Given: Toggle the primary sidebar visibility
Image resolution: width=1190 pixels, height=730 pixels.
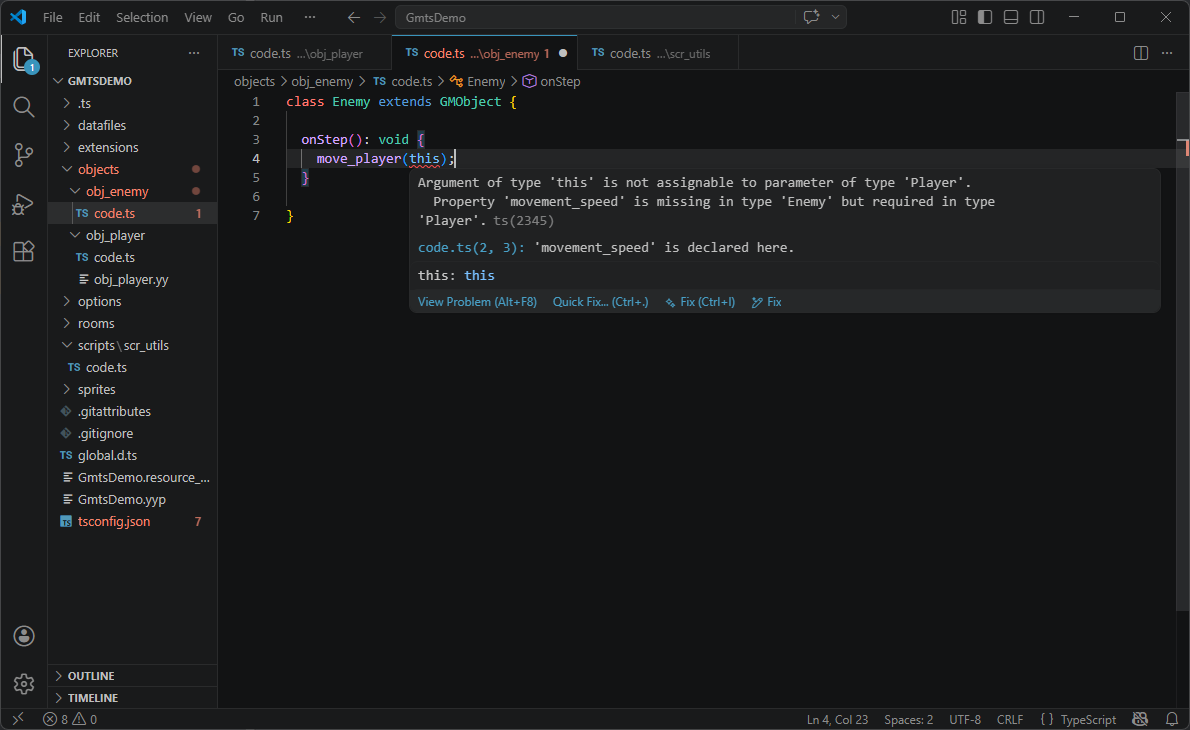Looking at the screenshot, I should tap(985, 17).
